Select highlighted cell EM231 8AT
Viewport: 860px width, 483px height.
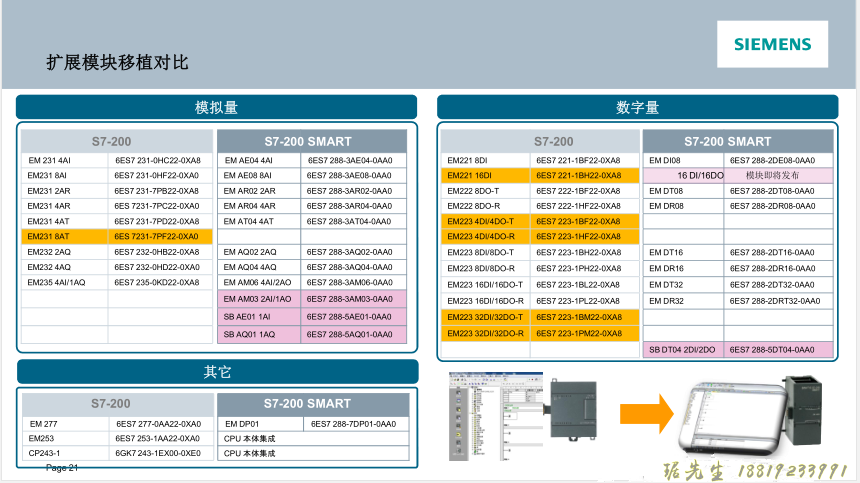tap(64, 236)
